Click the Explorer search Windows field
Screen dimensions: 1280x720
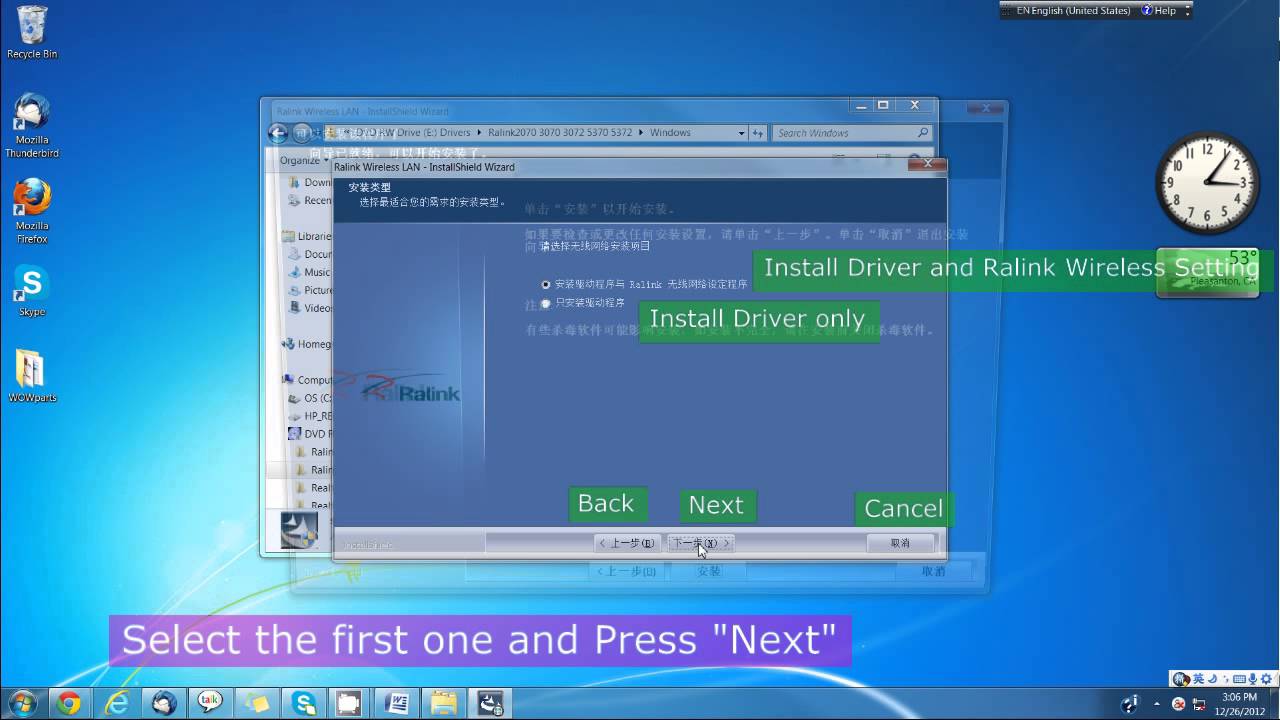pyautogui.click(x=853, y=133)
